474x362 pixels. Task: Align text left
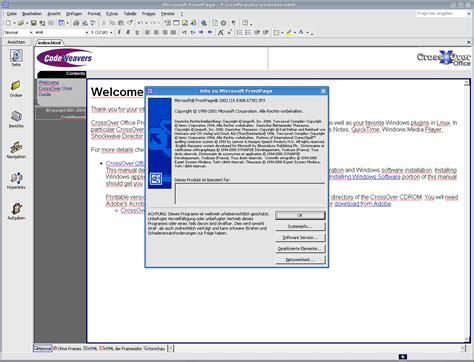click(x=147, y=32)
